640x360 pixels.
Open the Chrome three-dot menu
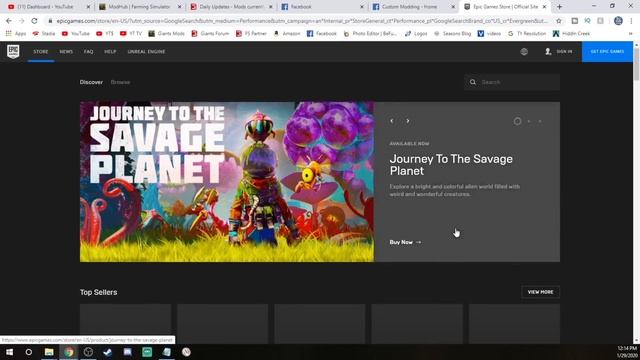(631, 21)
